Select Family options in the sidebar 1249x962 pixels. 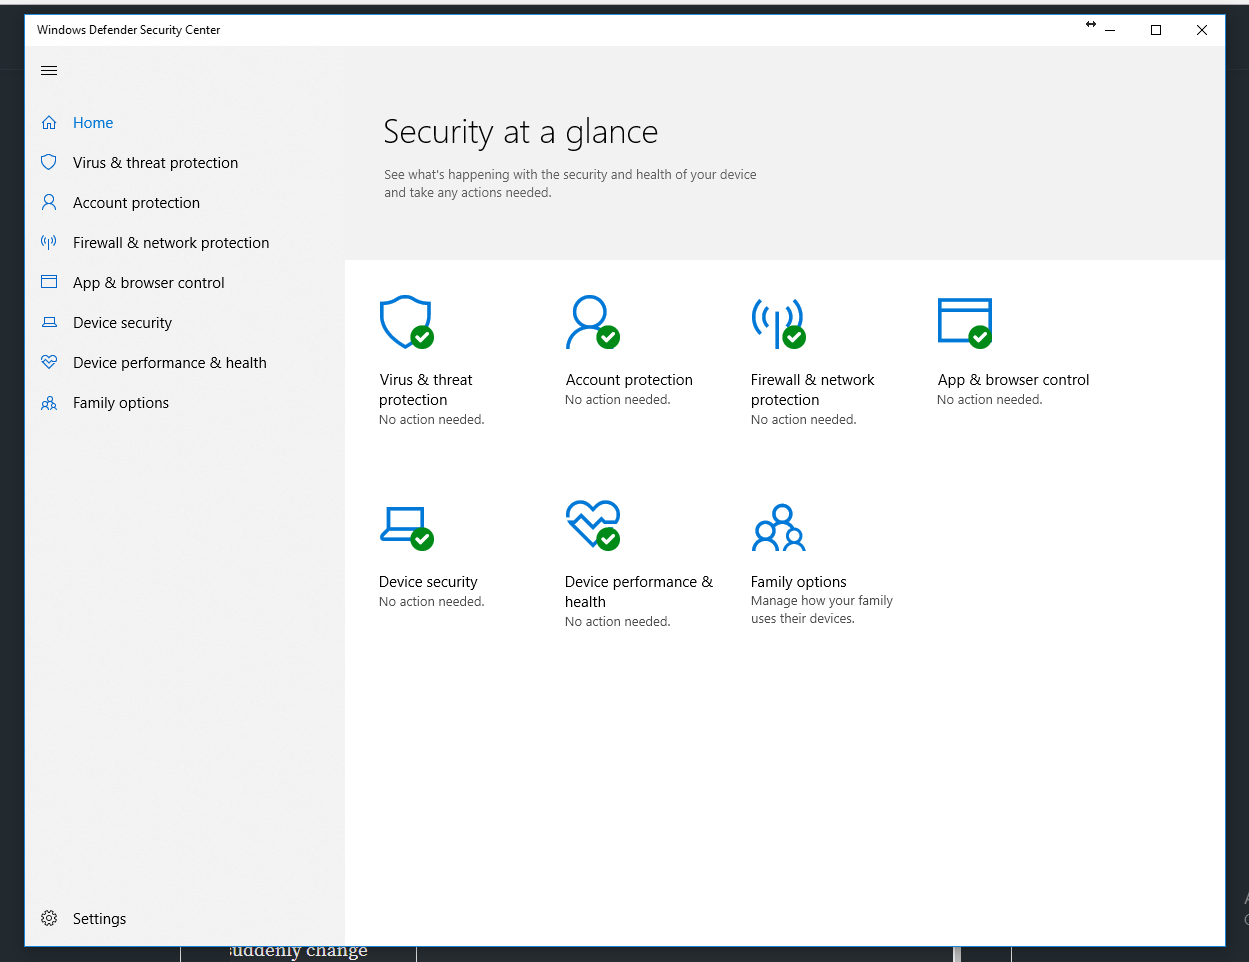(121, 403)
